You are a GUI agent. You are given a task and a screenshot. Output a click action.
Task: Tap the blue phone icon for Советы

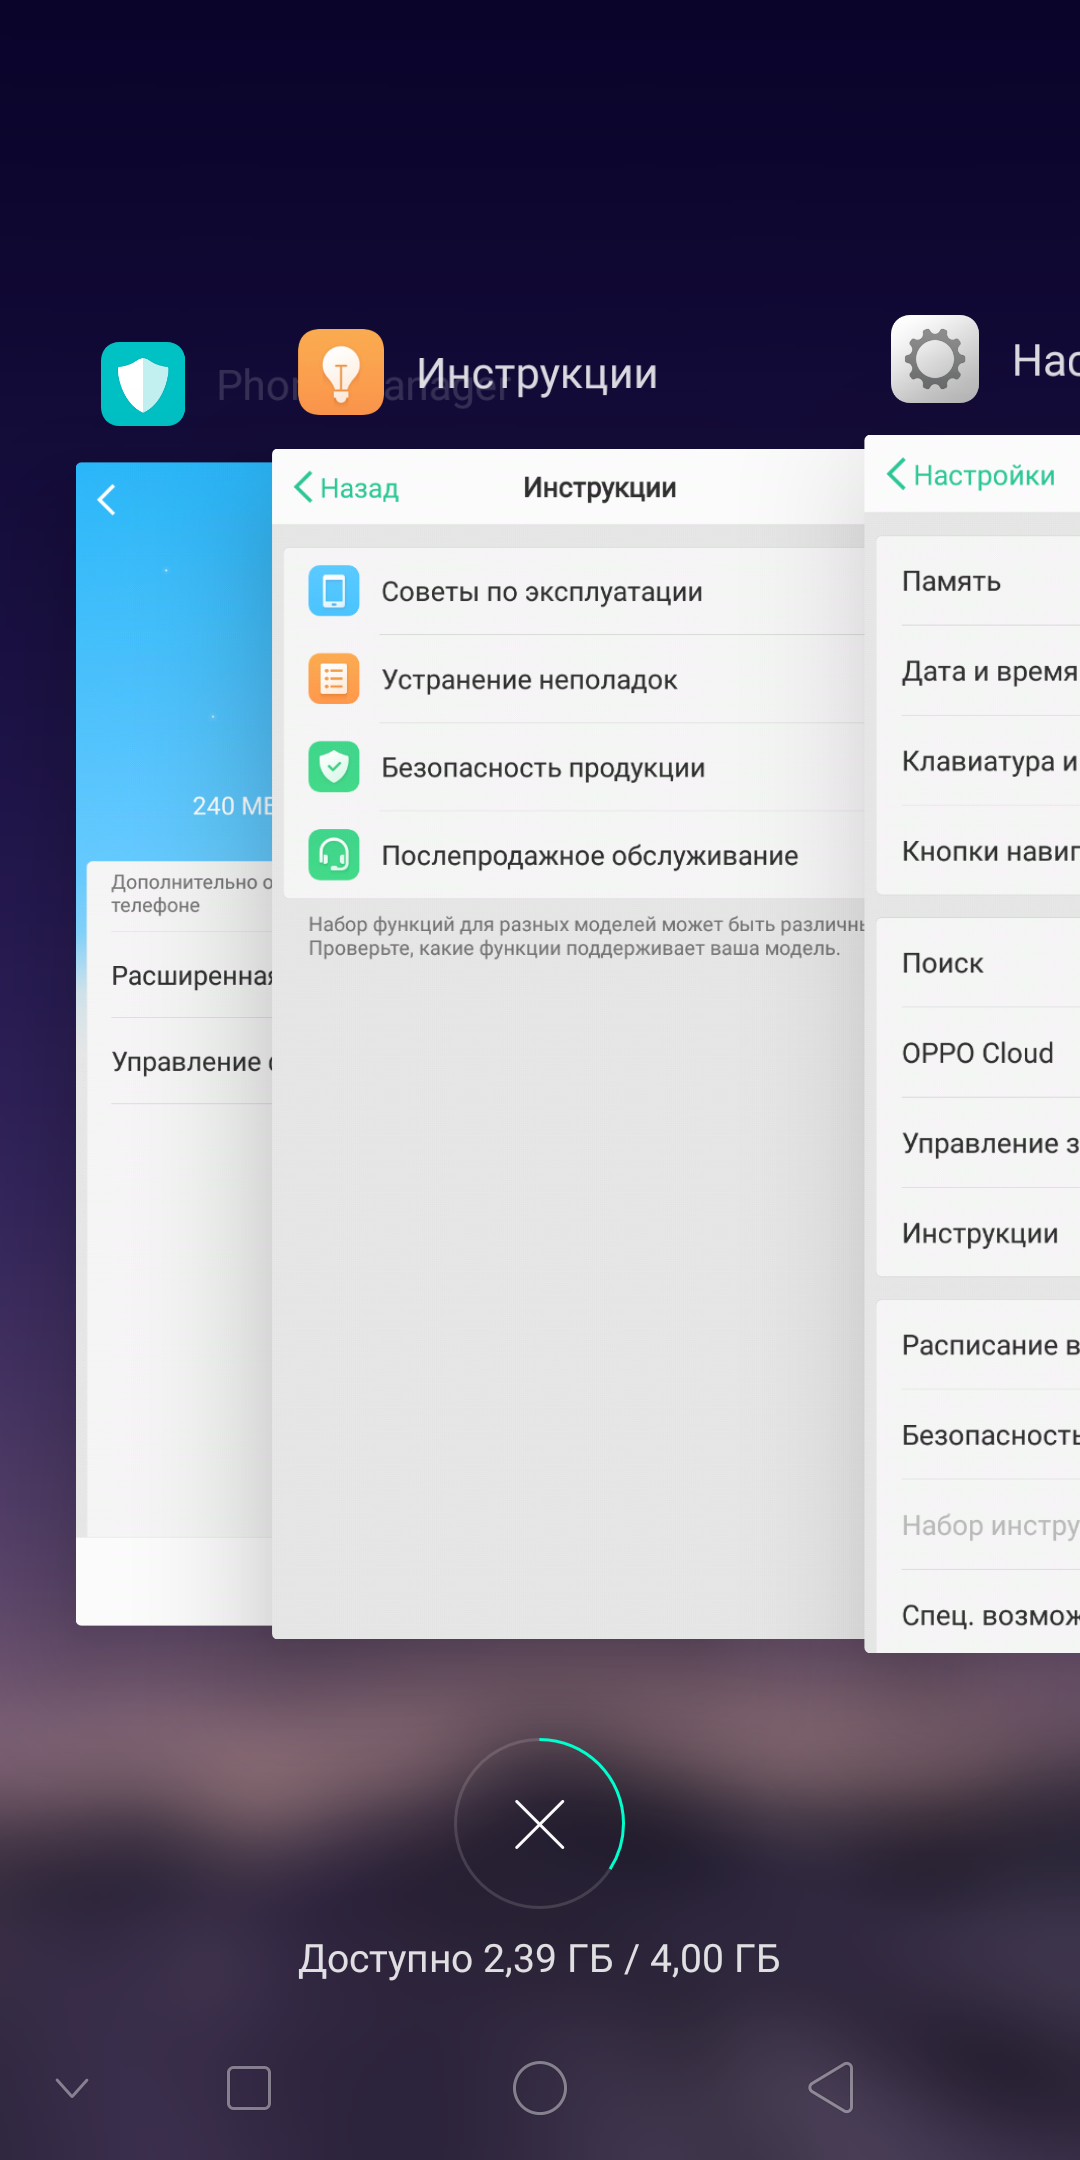(x=334, y=591)
